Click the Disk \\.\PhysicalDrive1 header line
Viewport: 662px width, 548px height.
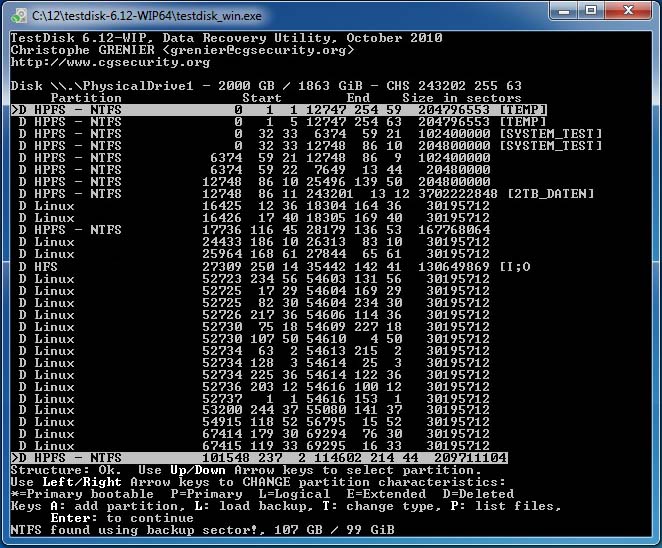266,86
